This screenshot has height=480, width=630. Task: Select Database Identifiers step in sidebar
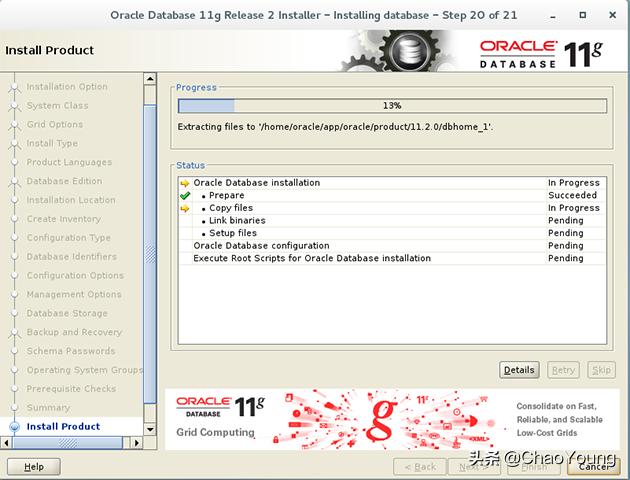pyautogui.click(x=72, y=256)
